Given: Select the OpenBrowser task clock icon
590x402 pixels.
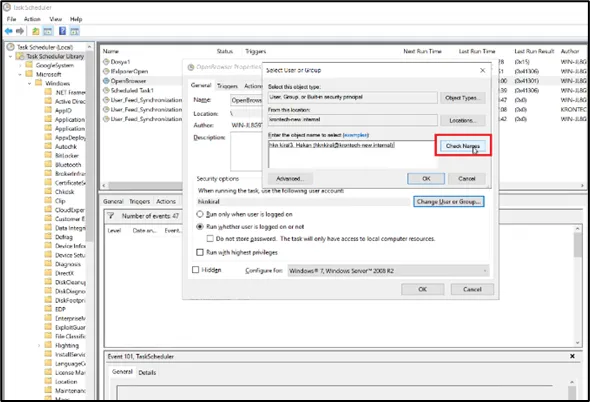Looking at the screenshot, I should pyautogui.click(x=106, y=81).
